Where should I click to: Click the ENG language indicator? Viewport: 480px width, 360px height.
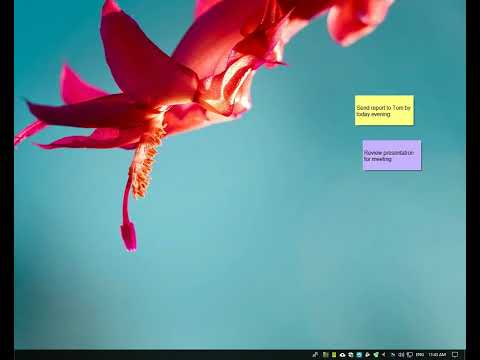tap(420, 355)
